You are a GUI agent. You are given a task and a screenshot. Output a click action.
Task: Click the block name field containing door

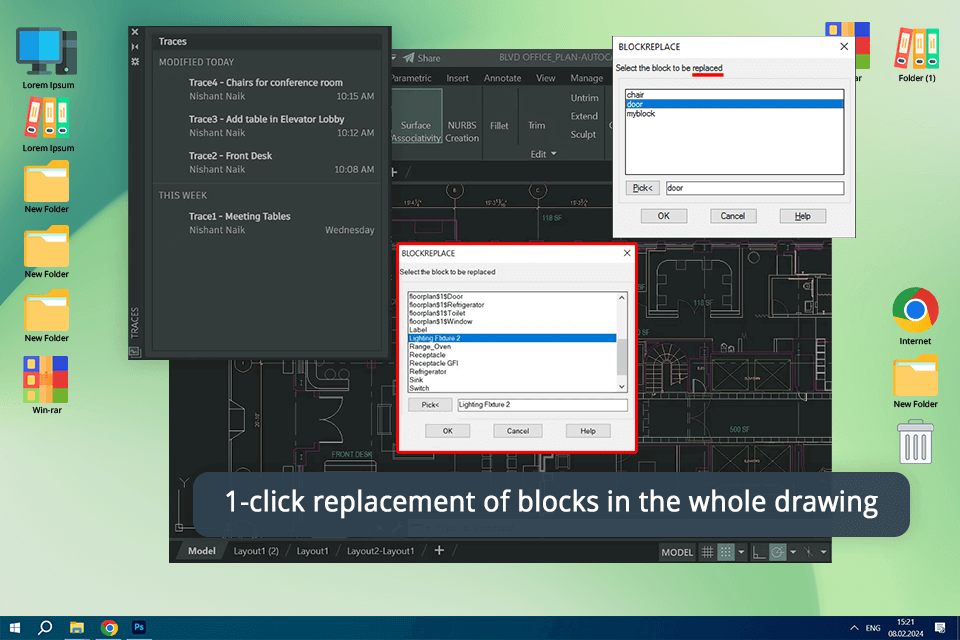(x=755, y=188)
